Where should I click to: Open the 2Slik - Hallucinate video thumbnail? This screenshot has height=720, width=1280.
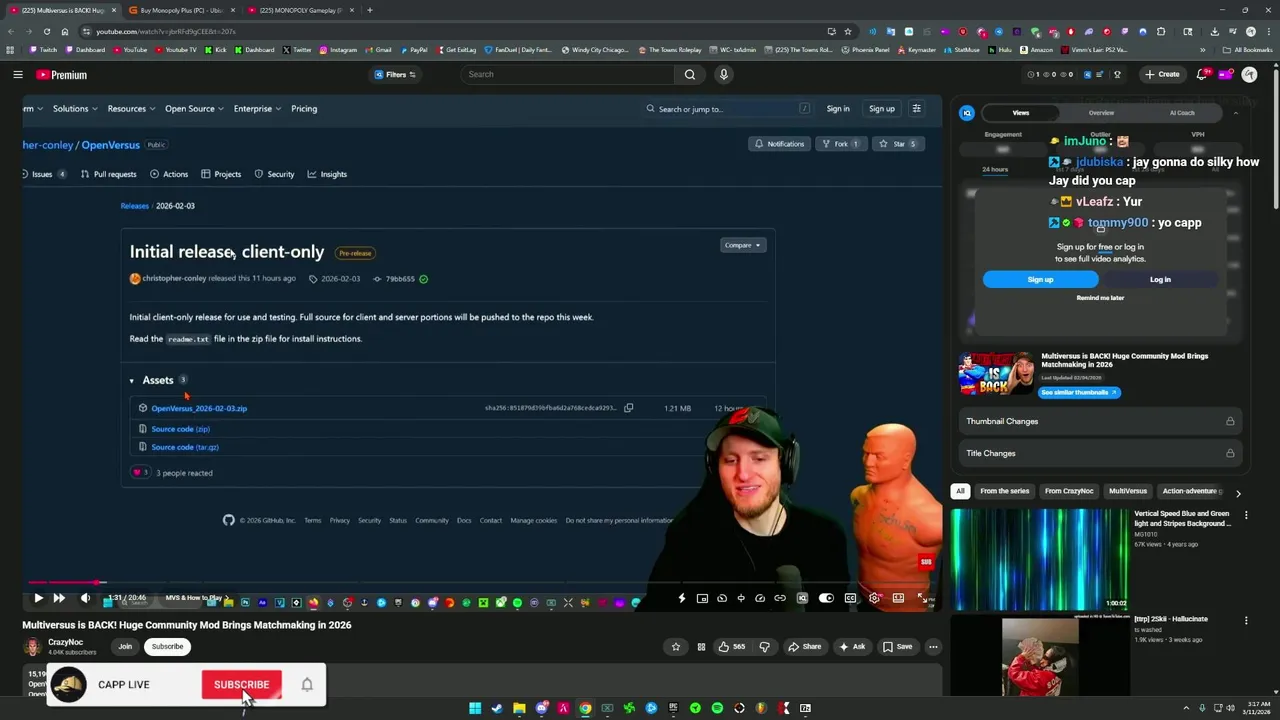click(1040, 657)
